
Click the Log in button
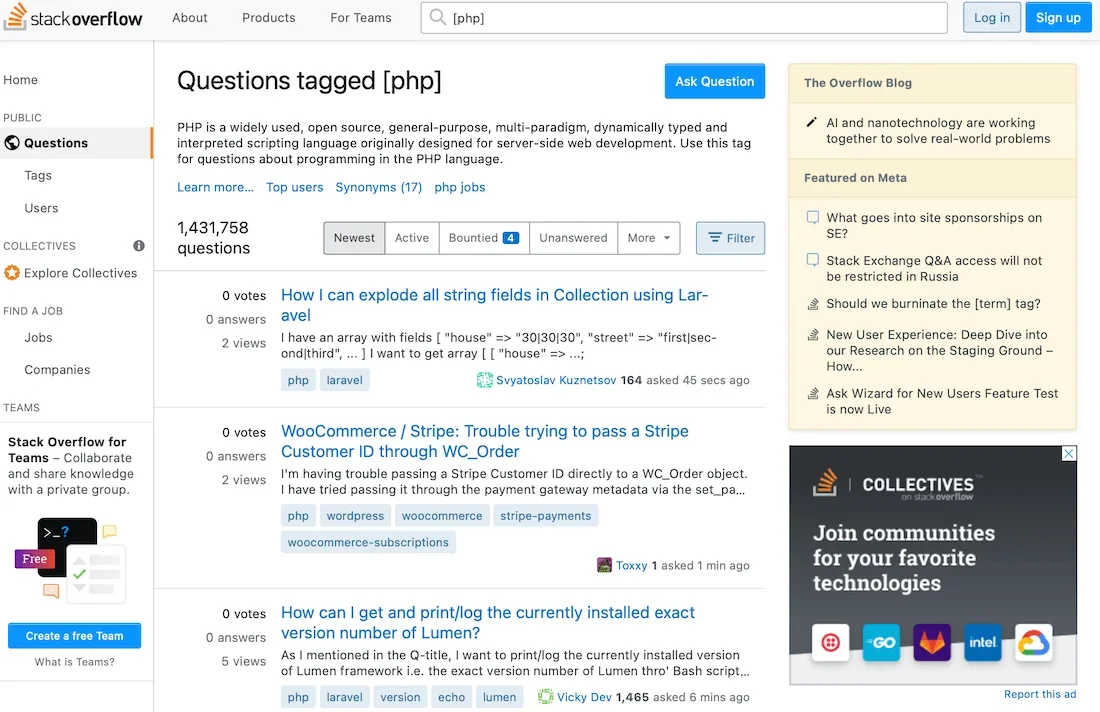[x=991, y=18]
